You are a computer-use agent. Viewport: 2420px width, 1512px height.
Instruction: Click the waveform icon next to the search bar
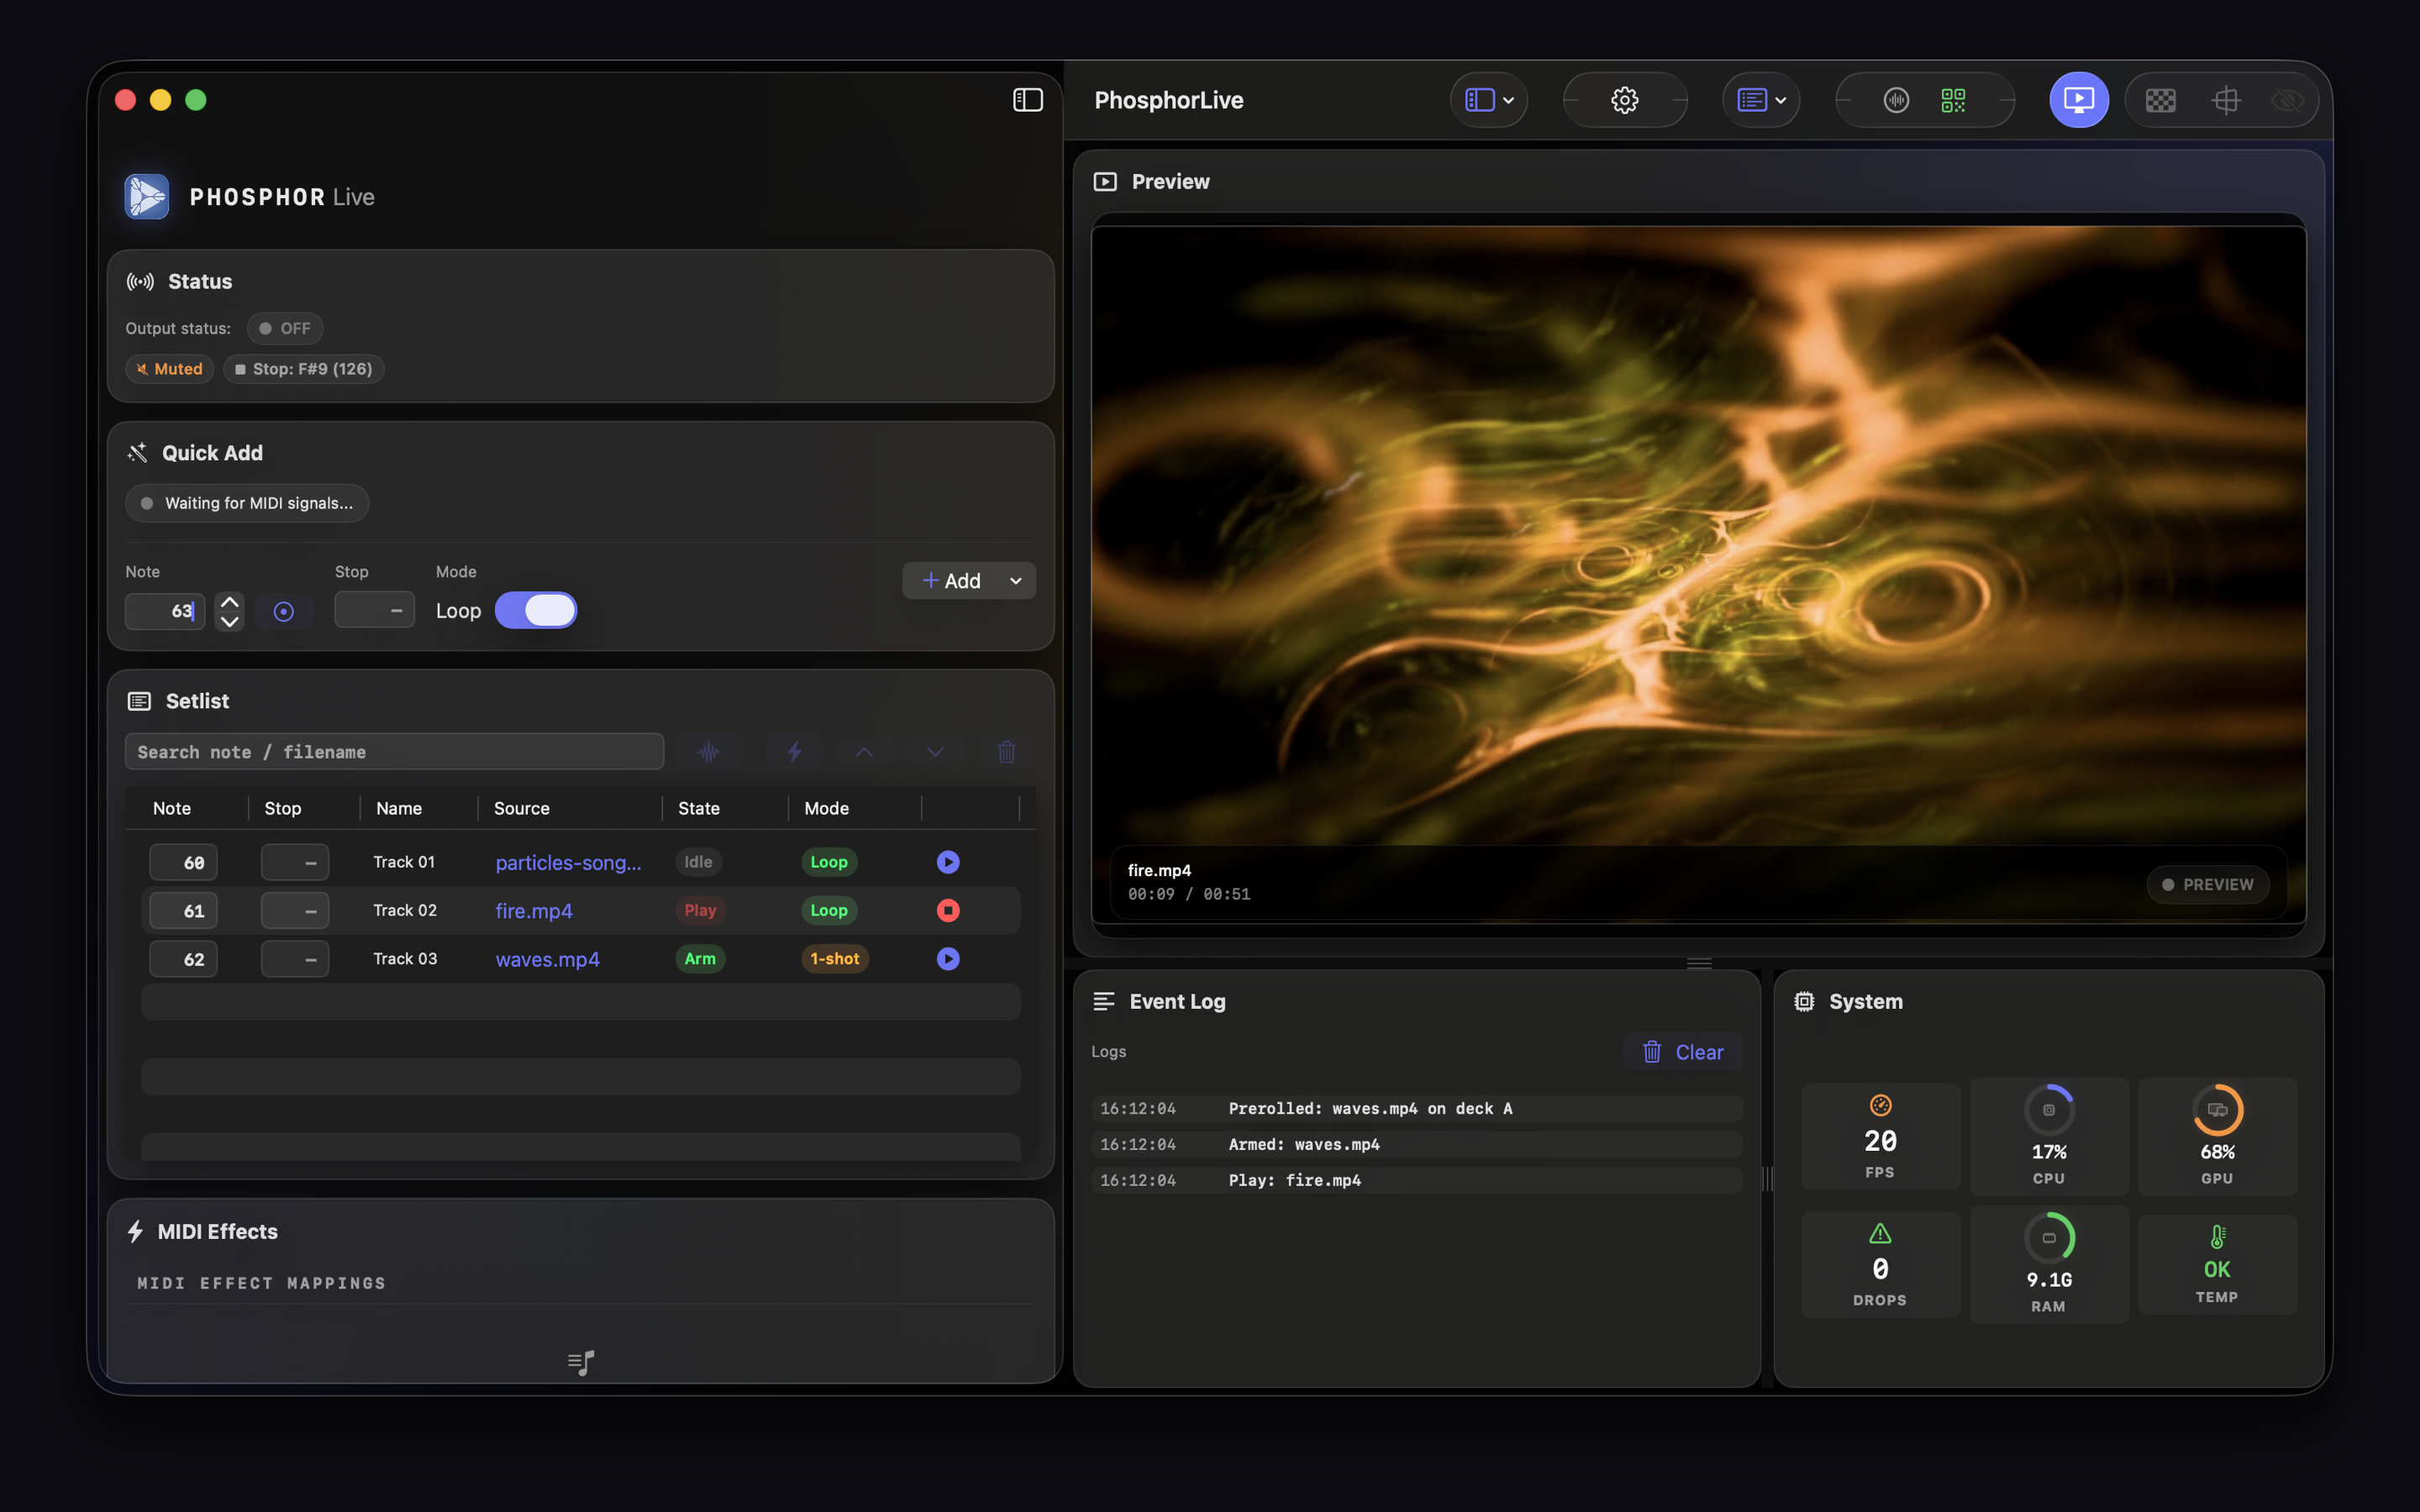tap(709, 751)
